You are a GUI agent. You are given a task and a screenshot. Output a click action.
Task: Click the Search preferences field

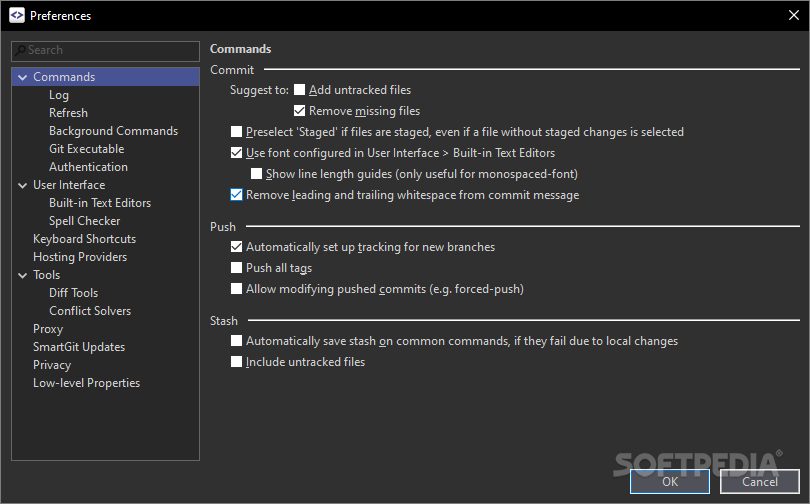105,51
